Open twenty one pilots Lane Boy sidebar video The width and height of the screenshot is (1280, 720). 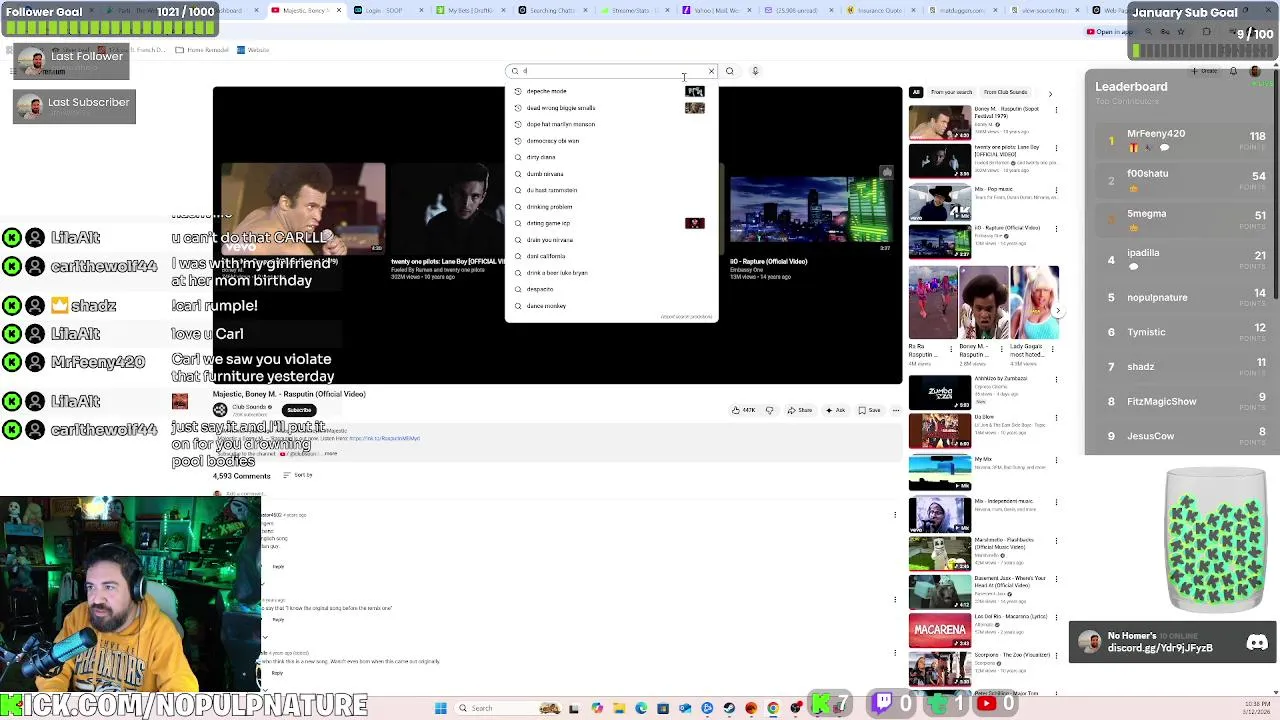coord(939,161)
